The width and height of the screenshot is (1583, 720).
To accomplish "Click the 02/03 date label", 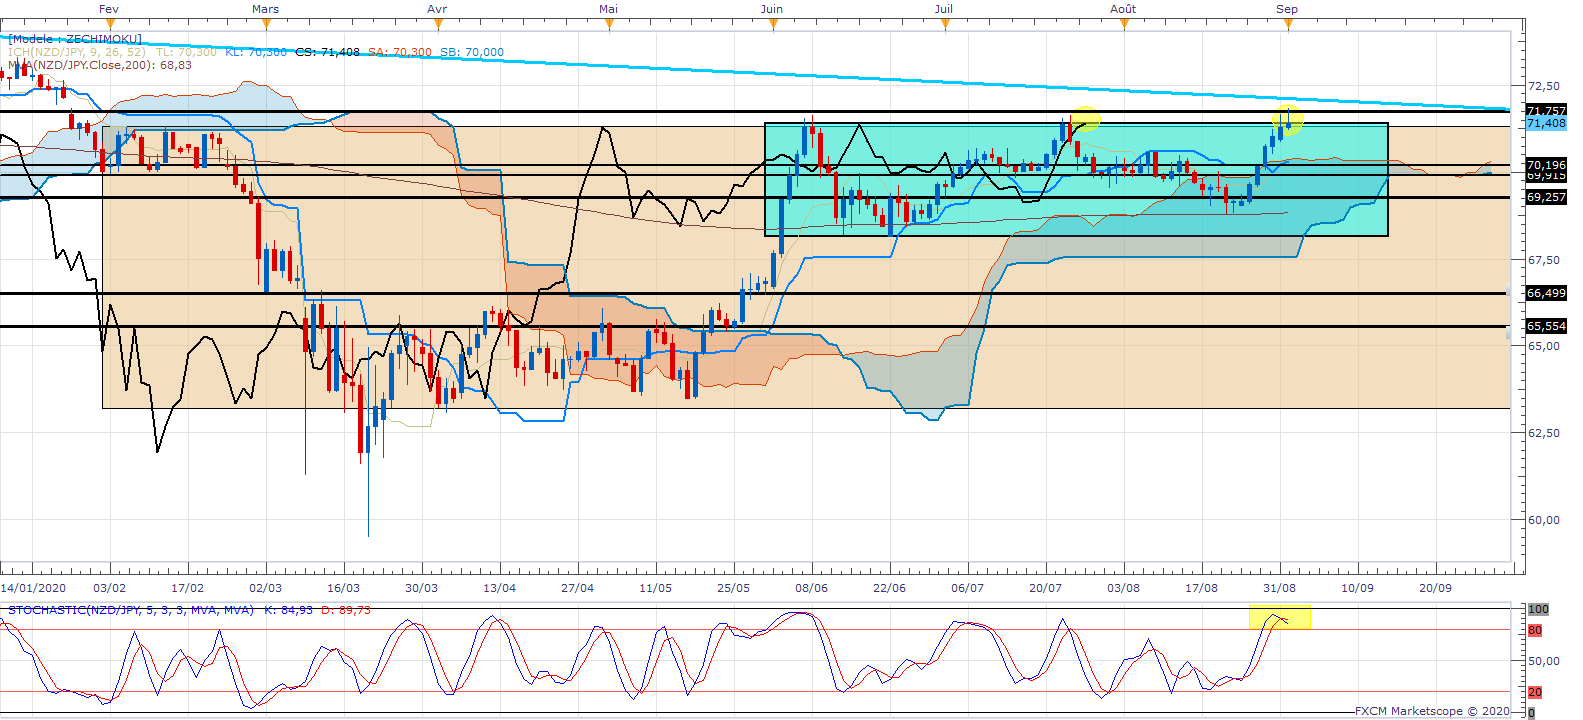I will [266, 588].
